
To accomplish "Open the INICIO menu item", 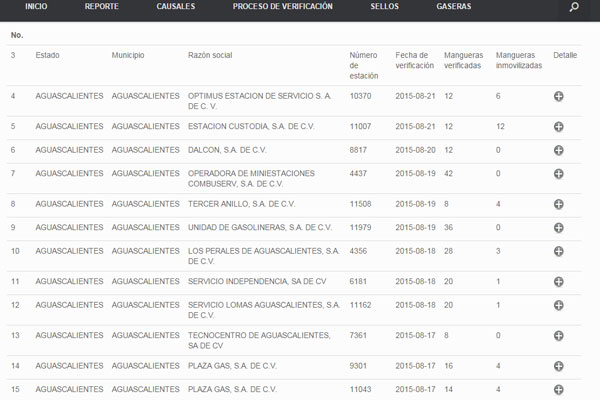I will click(36, 7).
